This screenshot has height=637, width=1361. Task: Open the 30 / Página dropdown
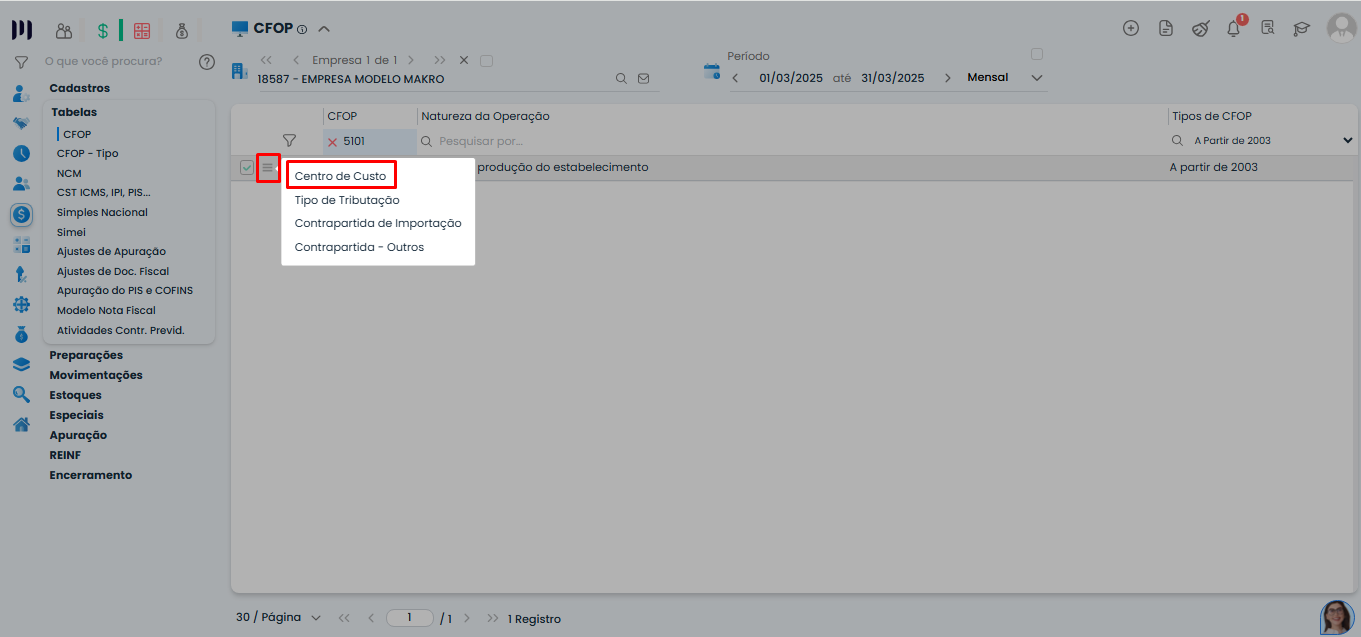279,618
